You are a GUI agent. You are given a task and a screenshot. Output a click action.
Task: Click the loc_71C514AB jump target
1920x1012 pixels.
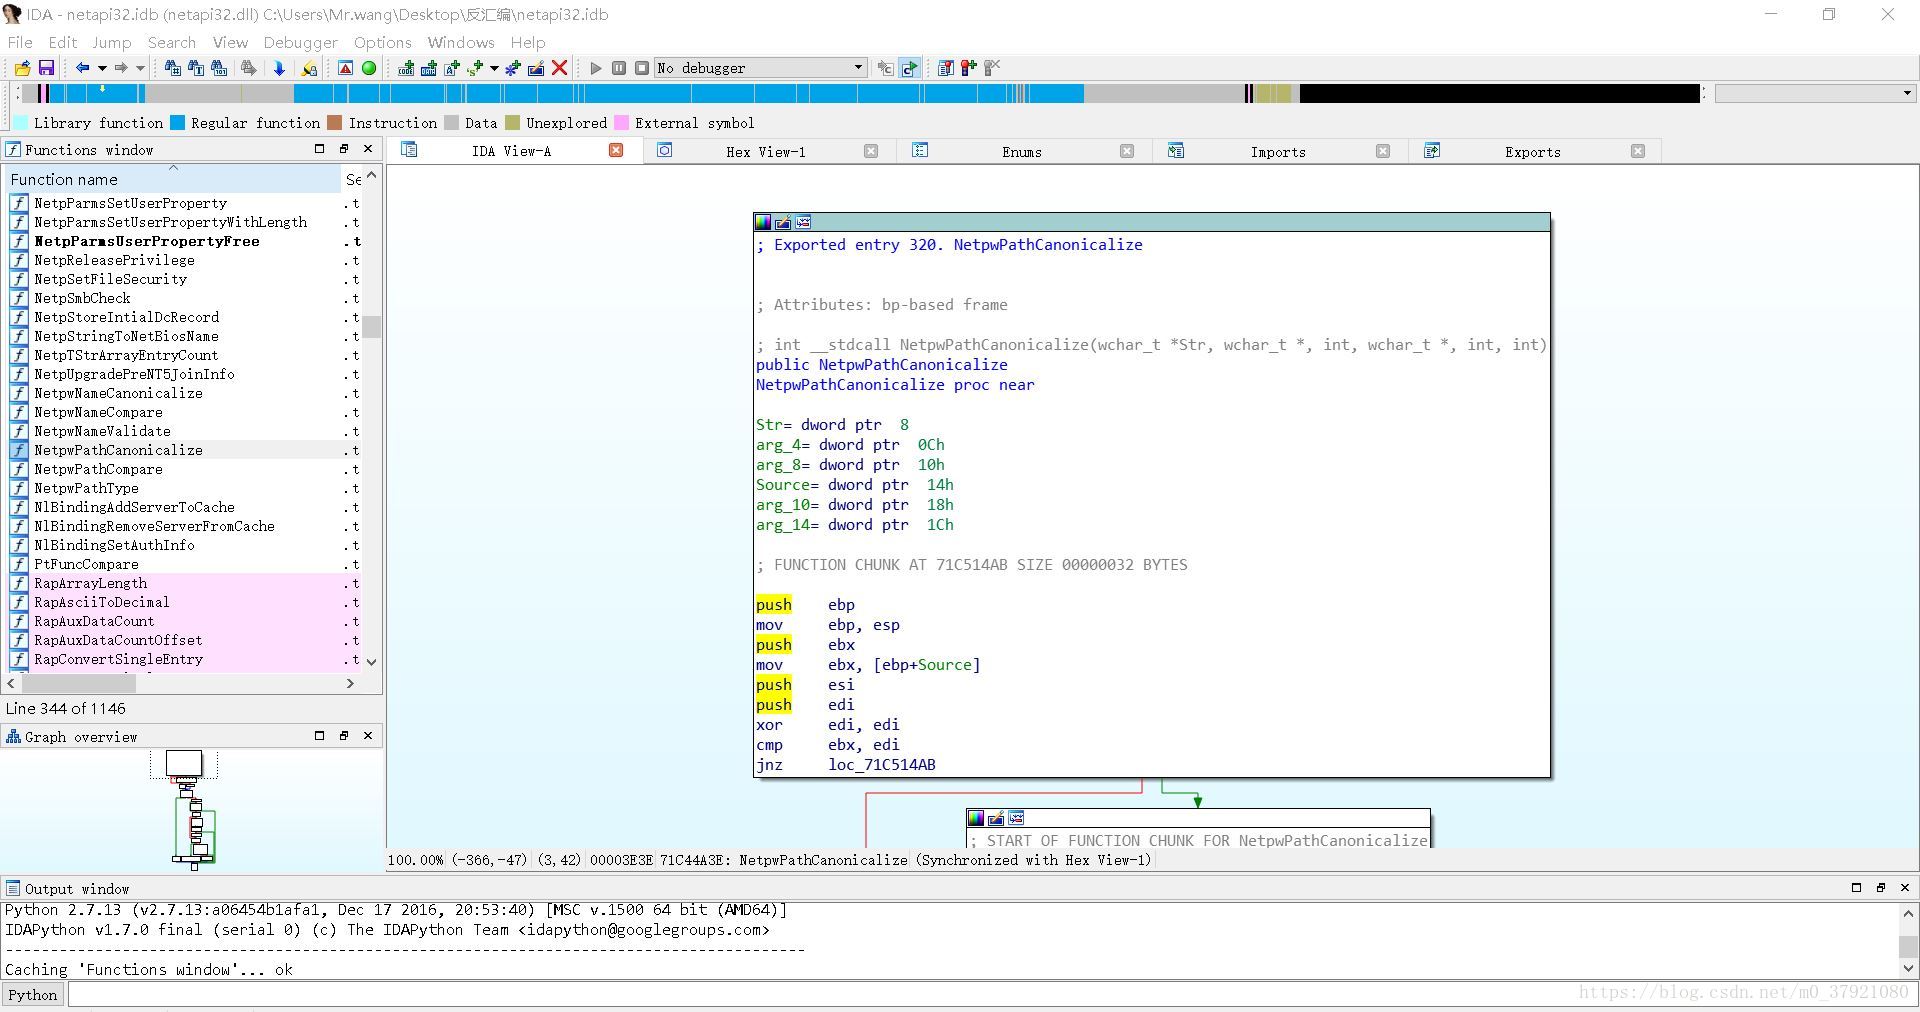coord(882,765)
